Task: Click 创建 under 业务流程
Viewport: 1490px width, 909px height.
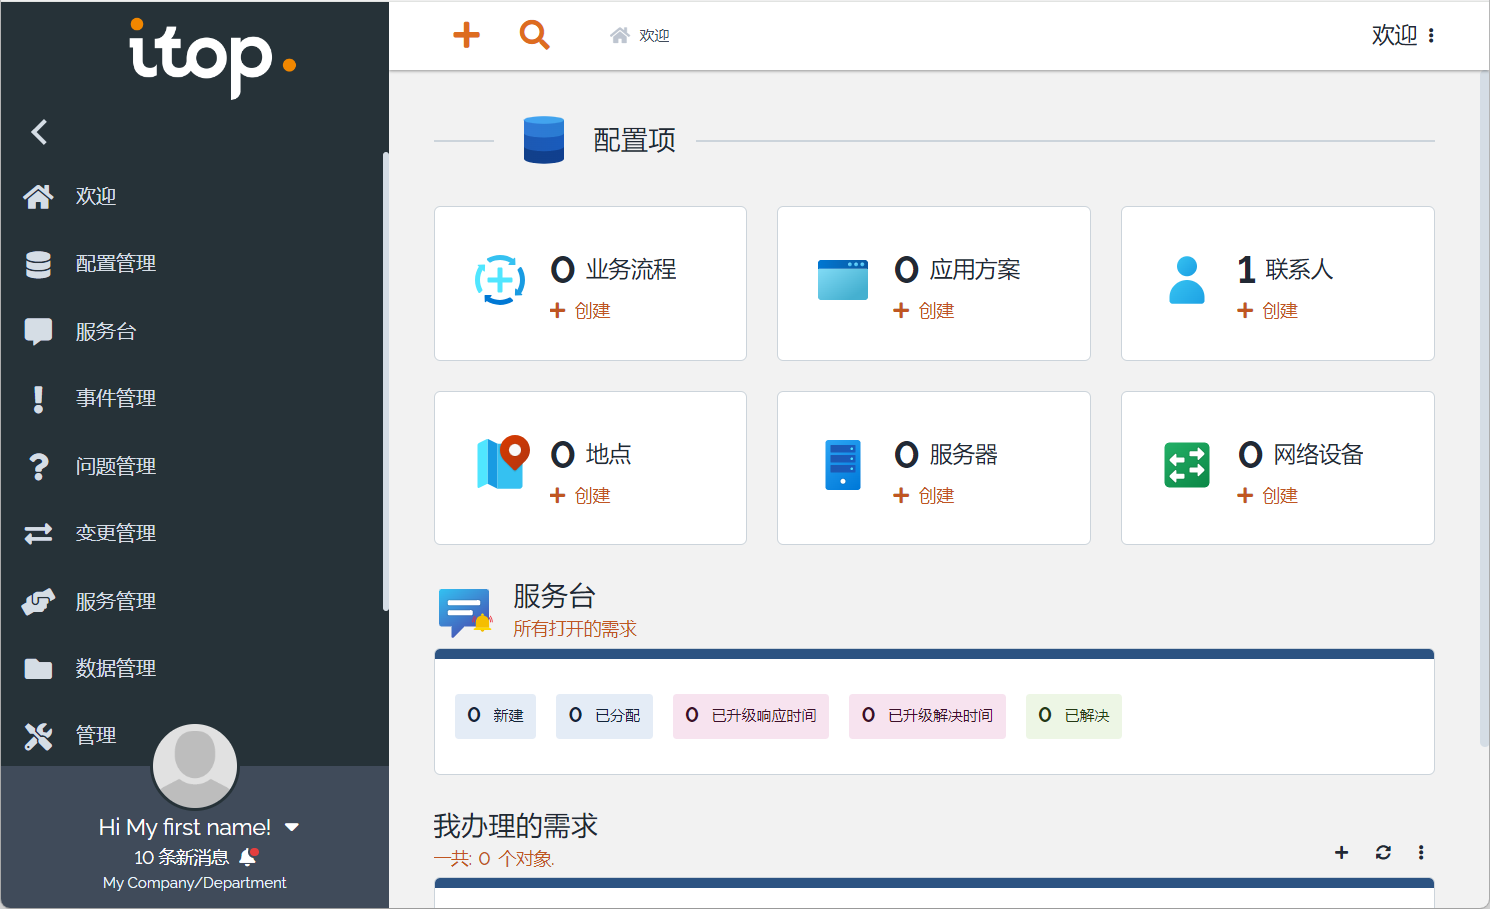Action: [x=581, y=311]
